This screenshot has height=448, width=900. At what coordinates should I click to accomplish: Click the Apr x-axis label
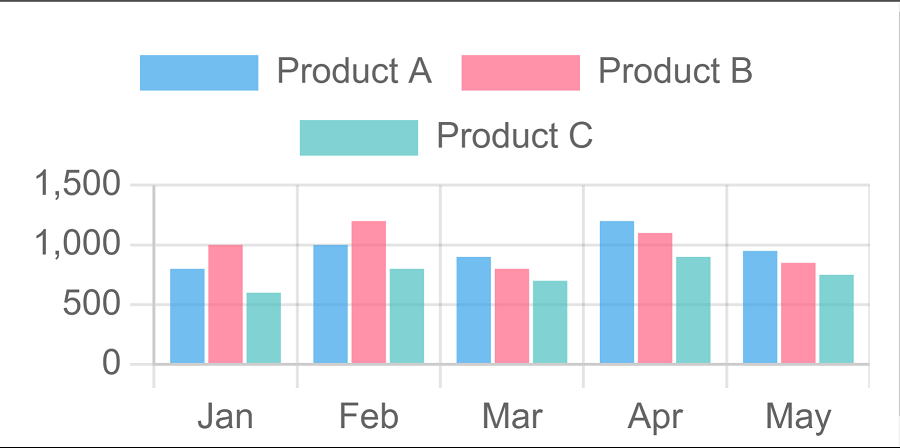655,416
